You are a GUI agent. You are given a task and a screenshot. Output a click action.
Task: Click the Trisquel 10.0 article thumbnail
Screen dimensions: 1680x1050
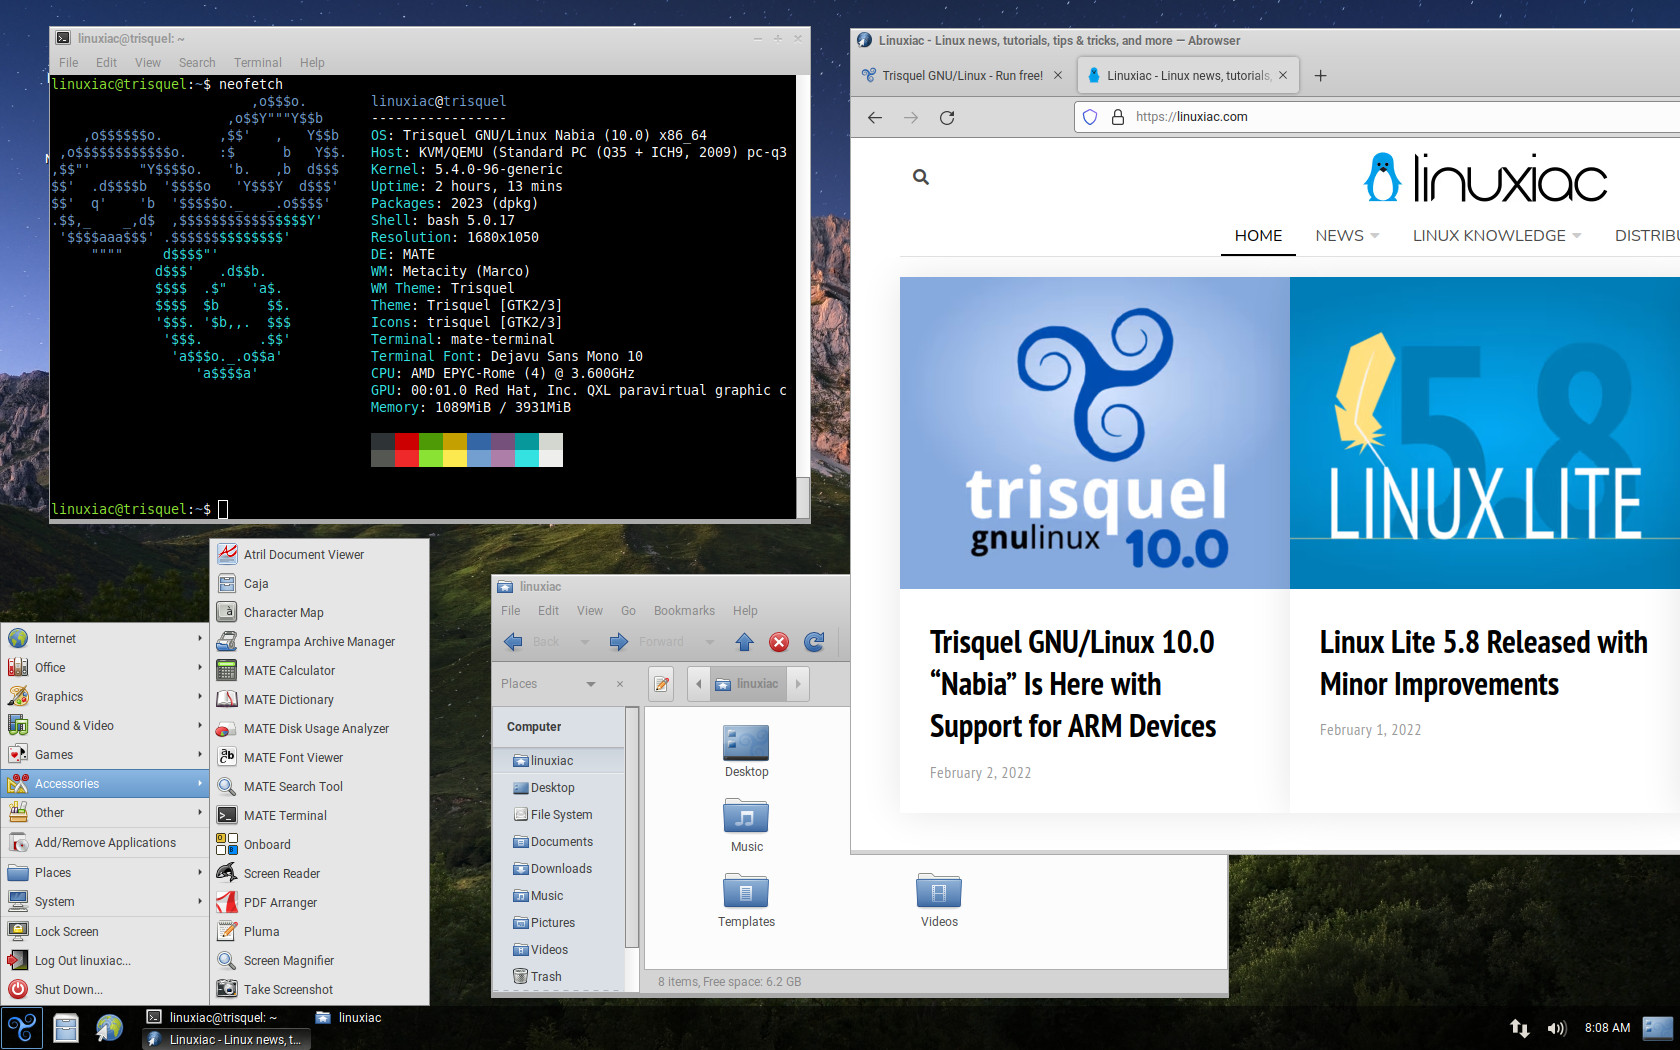point(1094,433)
